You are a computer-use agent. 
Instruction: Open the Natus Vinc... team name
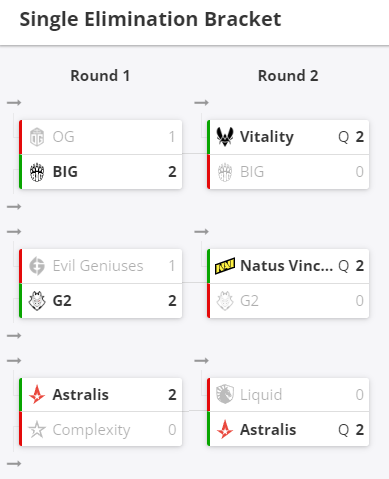287,266
